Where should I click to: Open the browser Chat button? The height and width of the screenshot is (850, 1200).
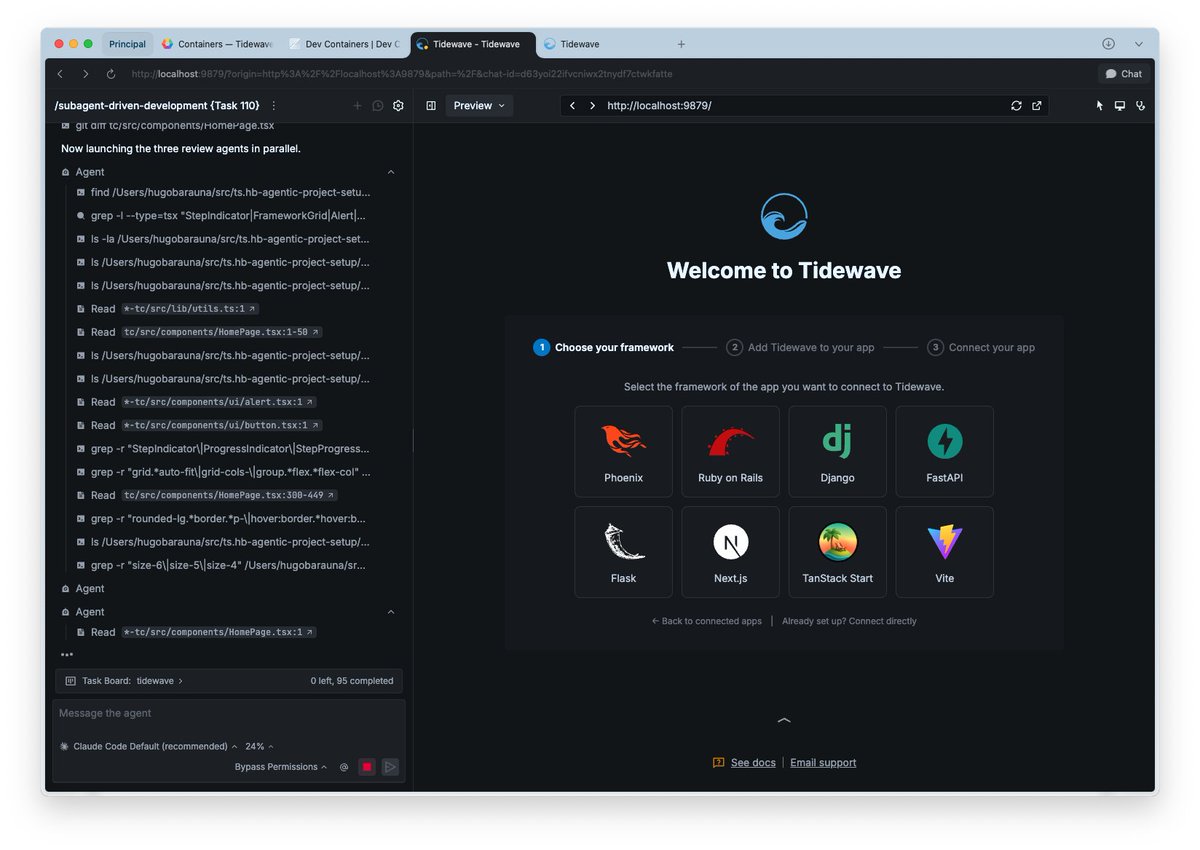point(1123,74)
